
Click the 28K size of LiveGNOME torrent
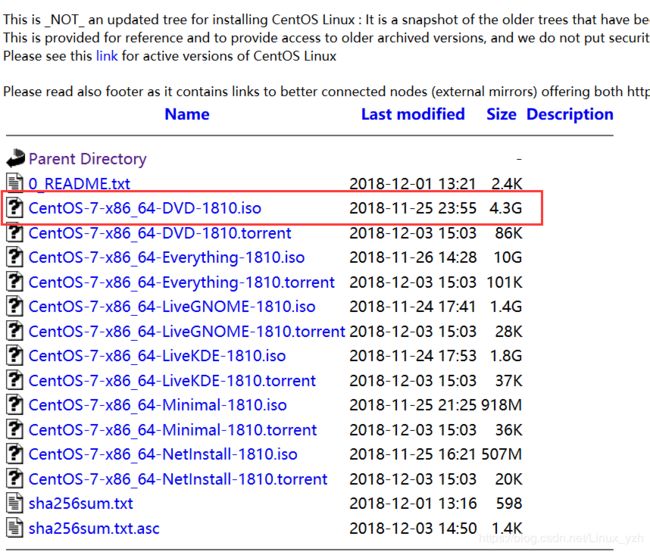[x=509, y=332]
